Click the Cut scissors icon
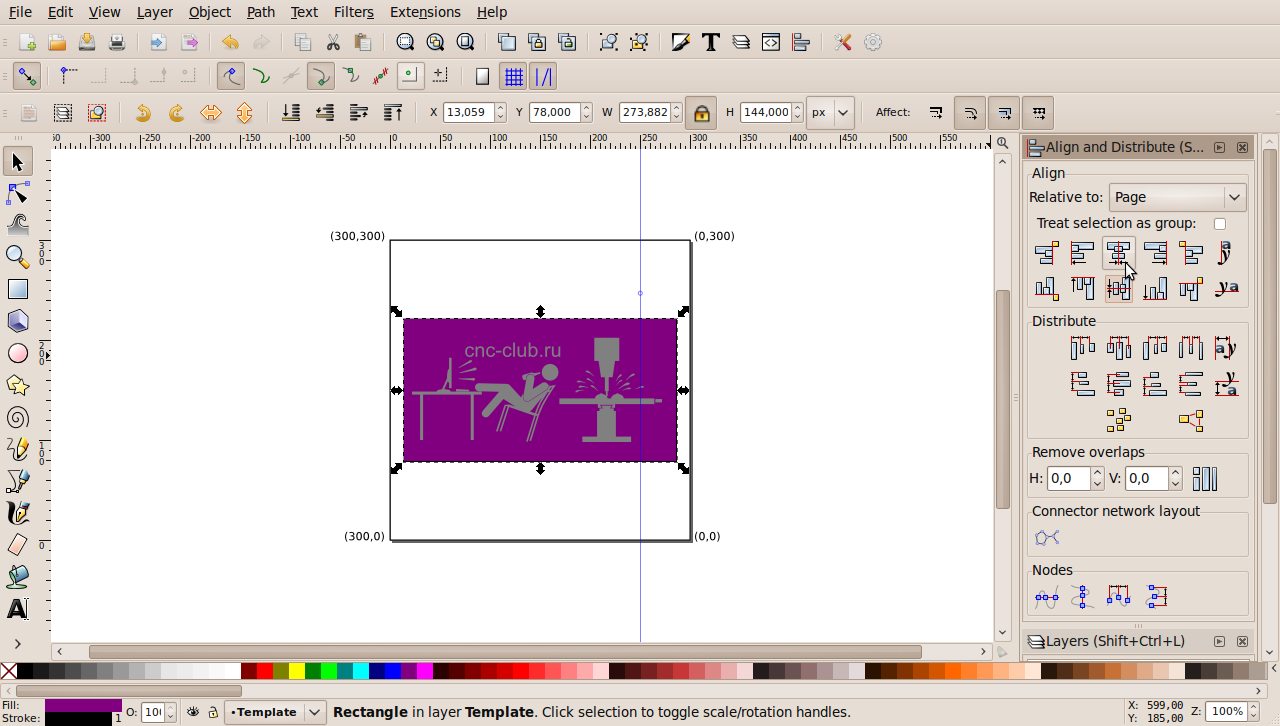1280x726 pixels. click(333, 42)
